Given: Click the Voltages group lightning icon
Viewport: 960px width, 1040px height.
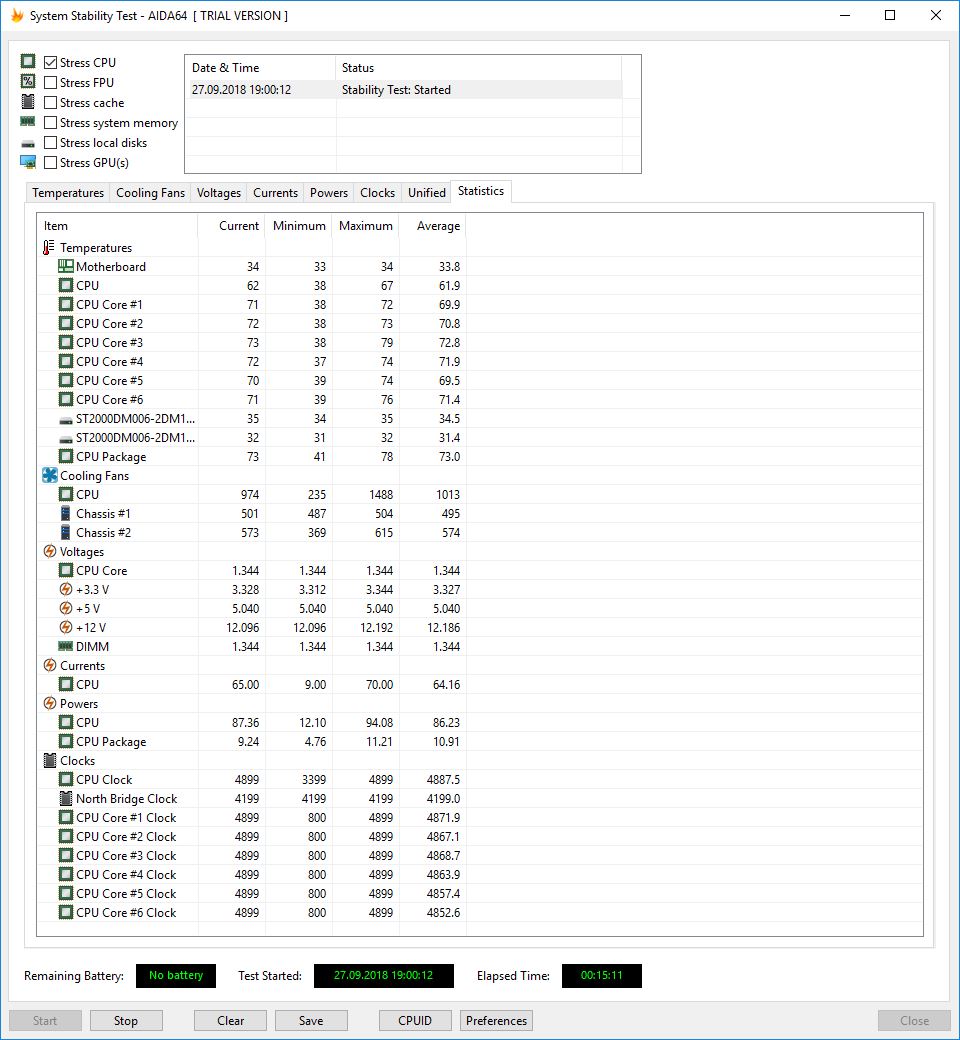Looking at the screenshot, I should [x=50, y=551].
